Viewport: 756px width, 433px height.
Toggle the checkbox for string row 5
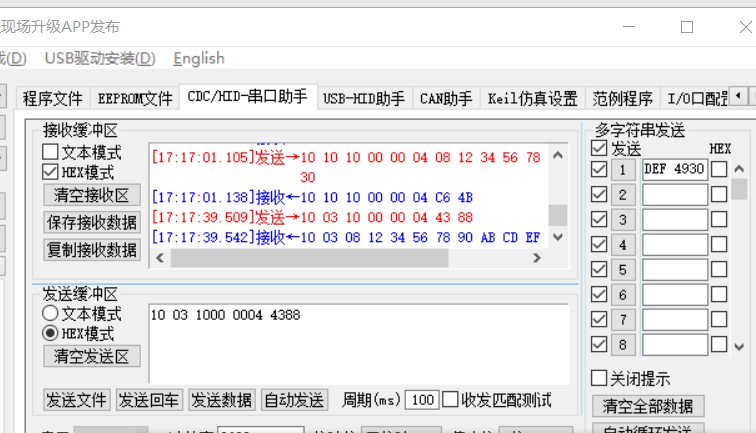click(x=599, y=269)
